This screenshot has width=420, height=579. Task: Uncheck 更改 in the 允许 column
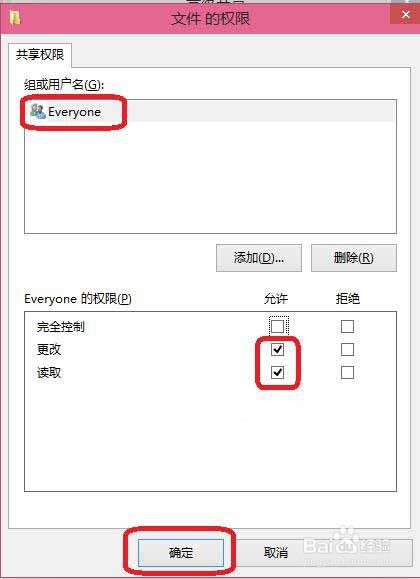[x=277, y=349]
